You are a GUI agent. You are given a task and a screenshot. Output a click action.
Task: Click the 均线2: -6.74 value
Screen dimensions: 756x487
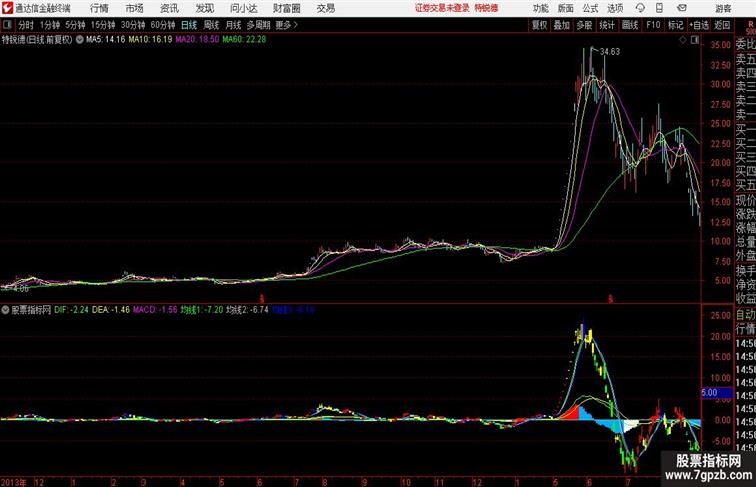(247, 310)
